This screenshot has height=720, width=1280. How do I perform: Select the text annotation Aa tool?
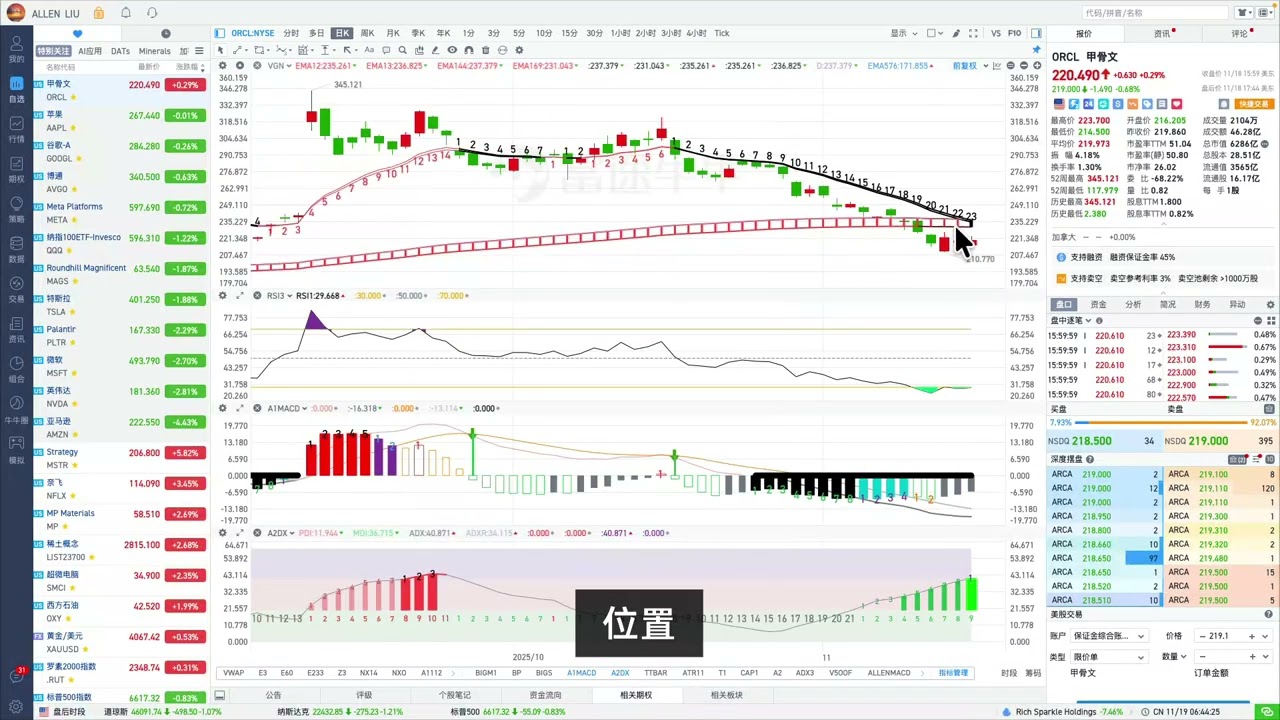(x=370, y=50)
